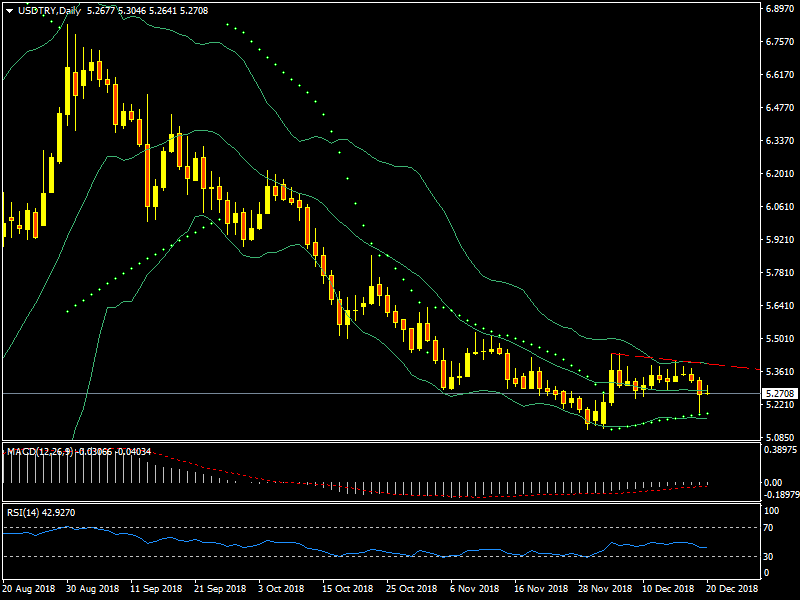Click the MACD 0.00 scale label
Screen dimensions: 800x600
773,483
